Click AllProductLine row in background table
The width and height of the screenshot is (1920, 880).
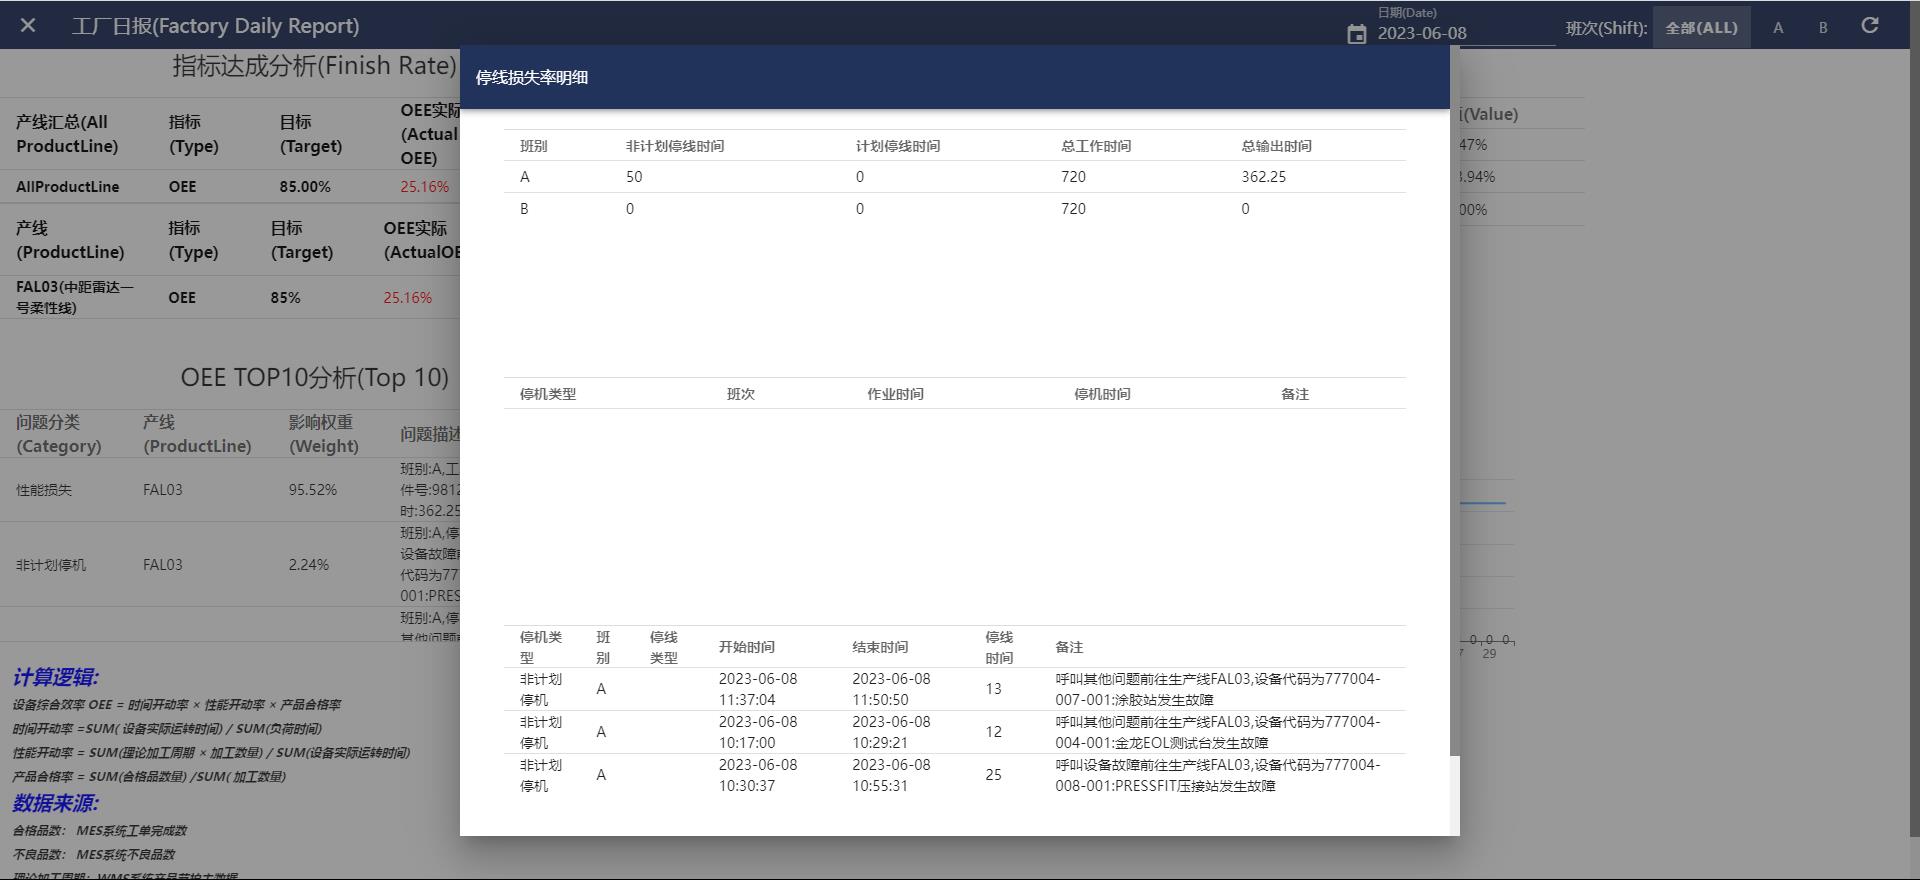pos(230,187)
